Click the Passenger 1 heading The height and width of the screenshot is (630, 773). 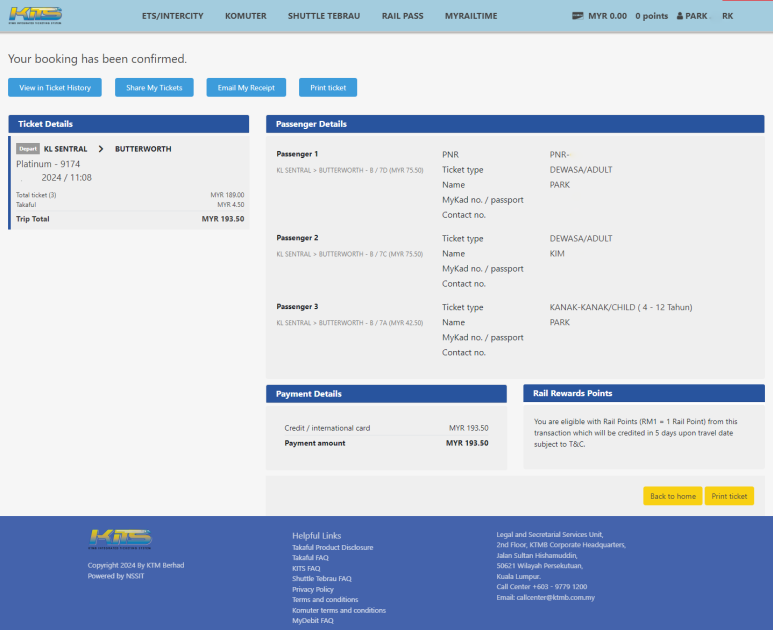pos(297,154)
